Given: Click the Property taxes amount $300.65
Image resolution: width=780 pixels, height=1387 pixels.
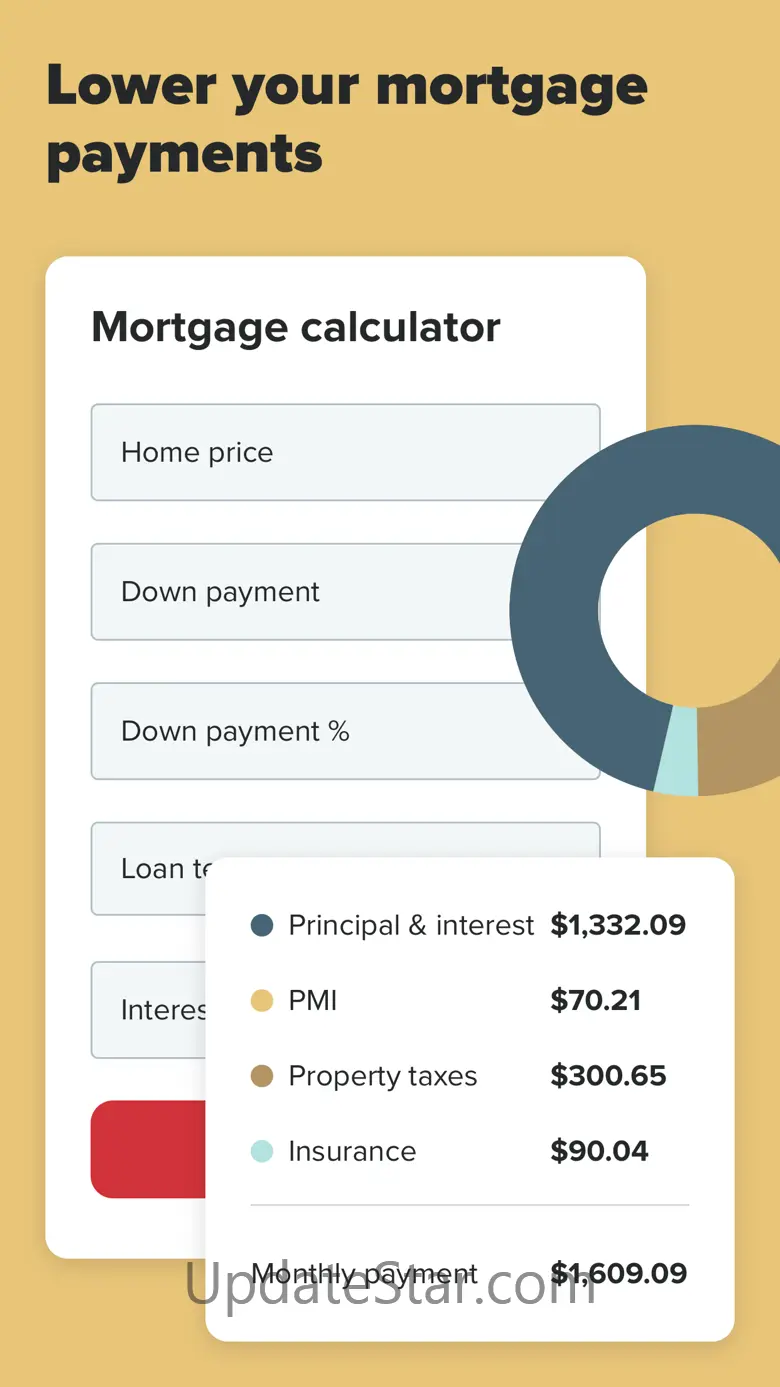Looking at the screenshot, I should (608, 1076).
